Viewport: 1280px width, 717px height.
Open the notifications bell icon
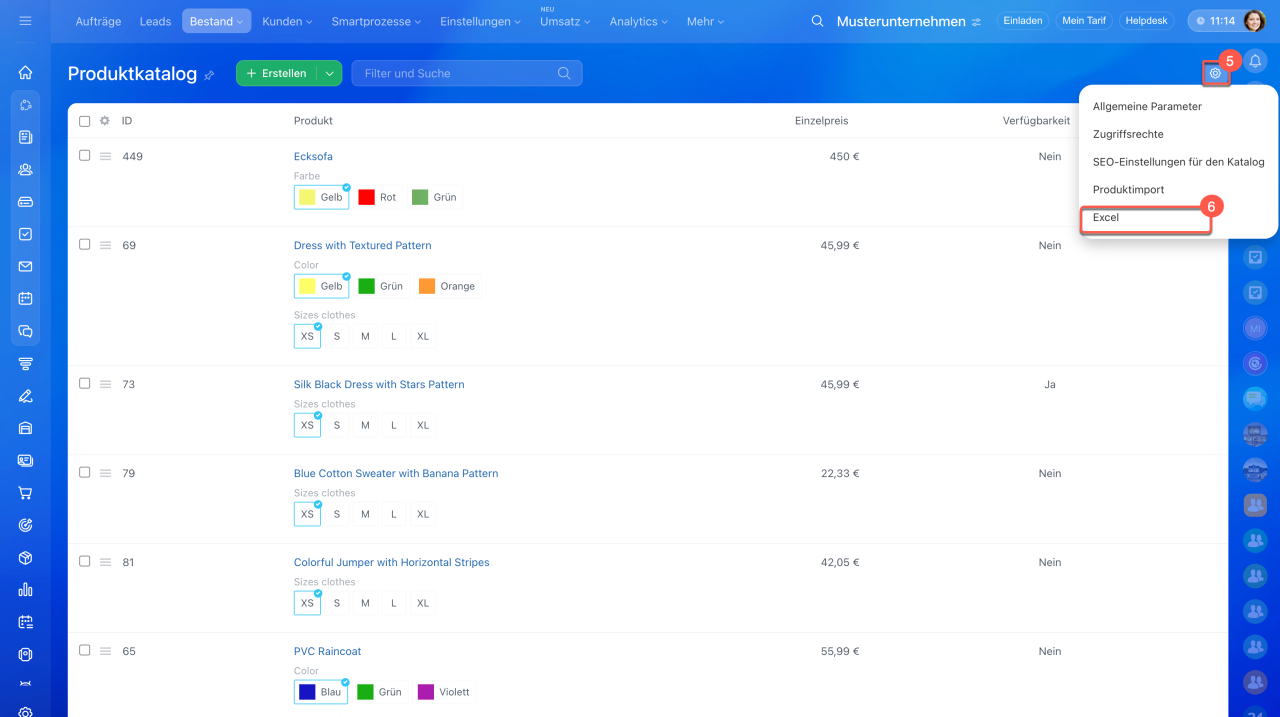[1255, 62]
